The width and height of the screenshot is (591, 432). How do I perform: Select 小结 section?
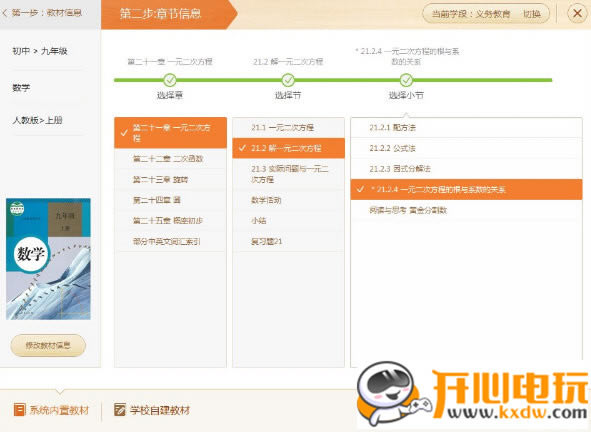[x=288, y=221]
